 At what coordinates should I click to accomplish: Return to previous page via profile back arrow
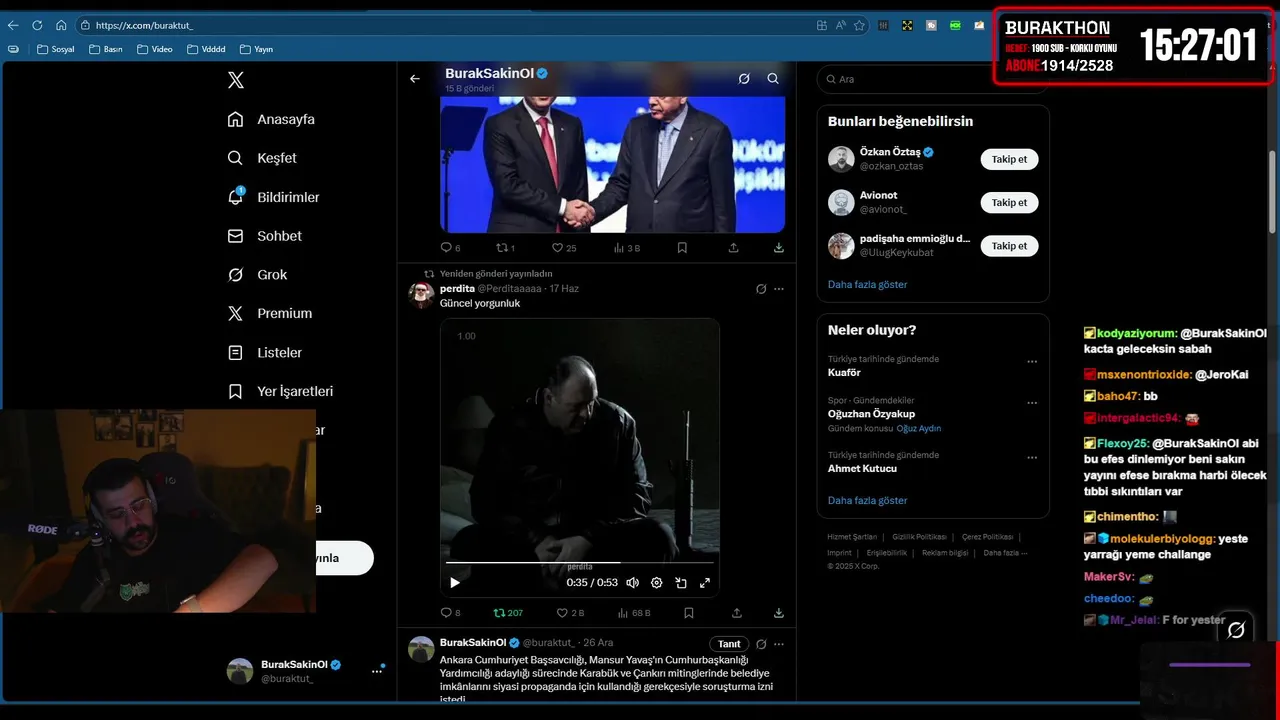pos(415,78)
